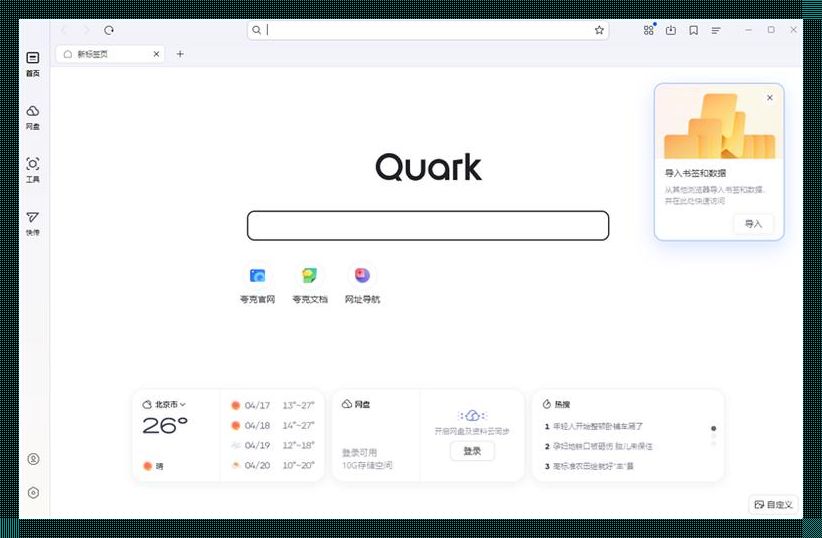The image size is (822, 538).
Task: Reload the page with the refresh icon
Action: click(109, 30)
